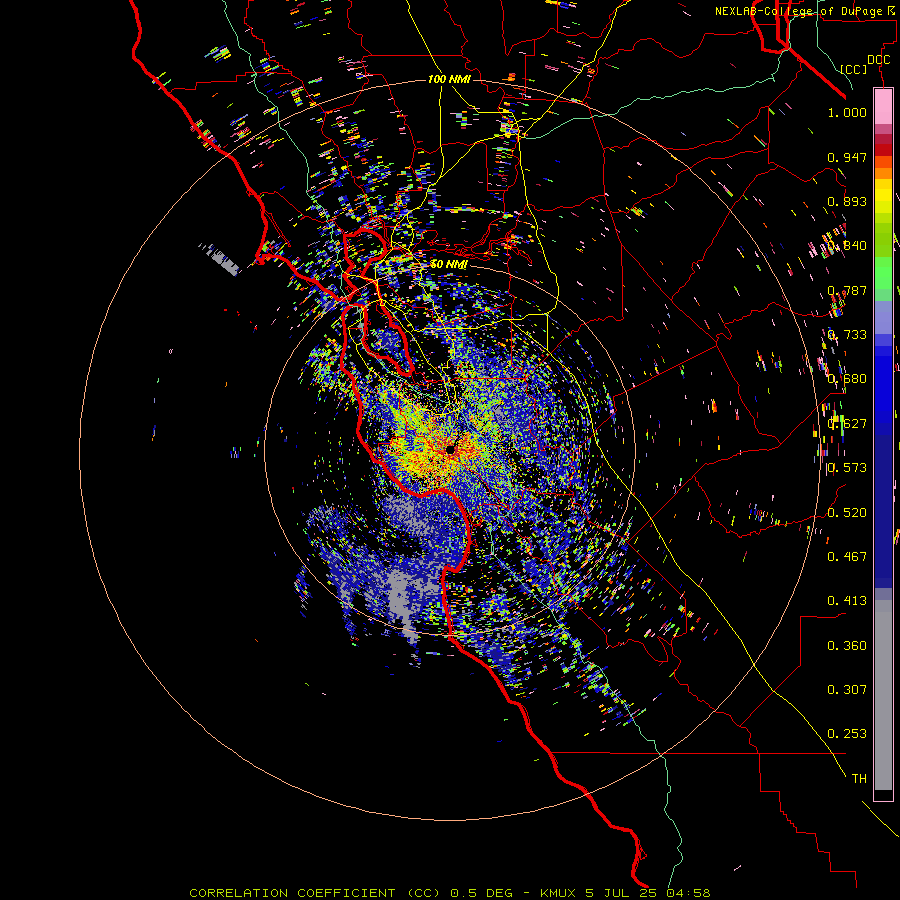Click the 100 NMI range ring label
Viewport: 900px width, 900px height.
point(449,79)
